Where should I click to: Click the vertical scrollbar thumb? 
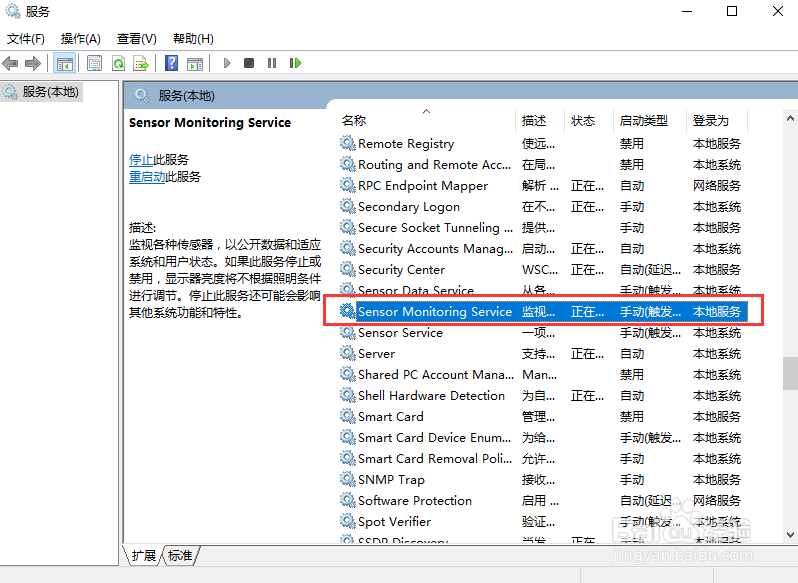coord(790,373)
